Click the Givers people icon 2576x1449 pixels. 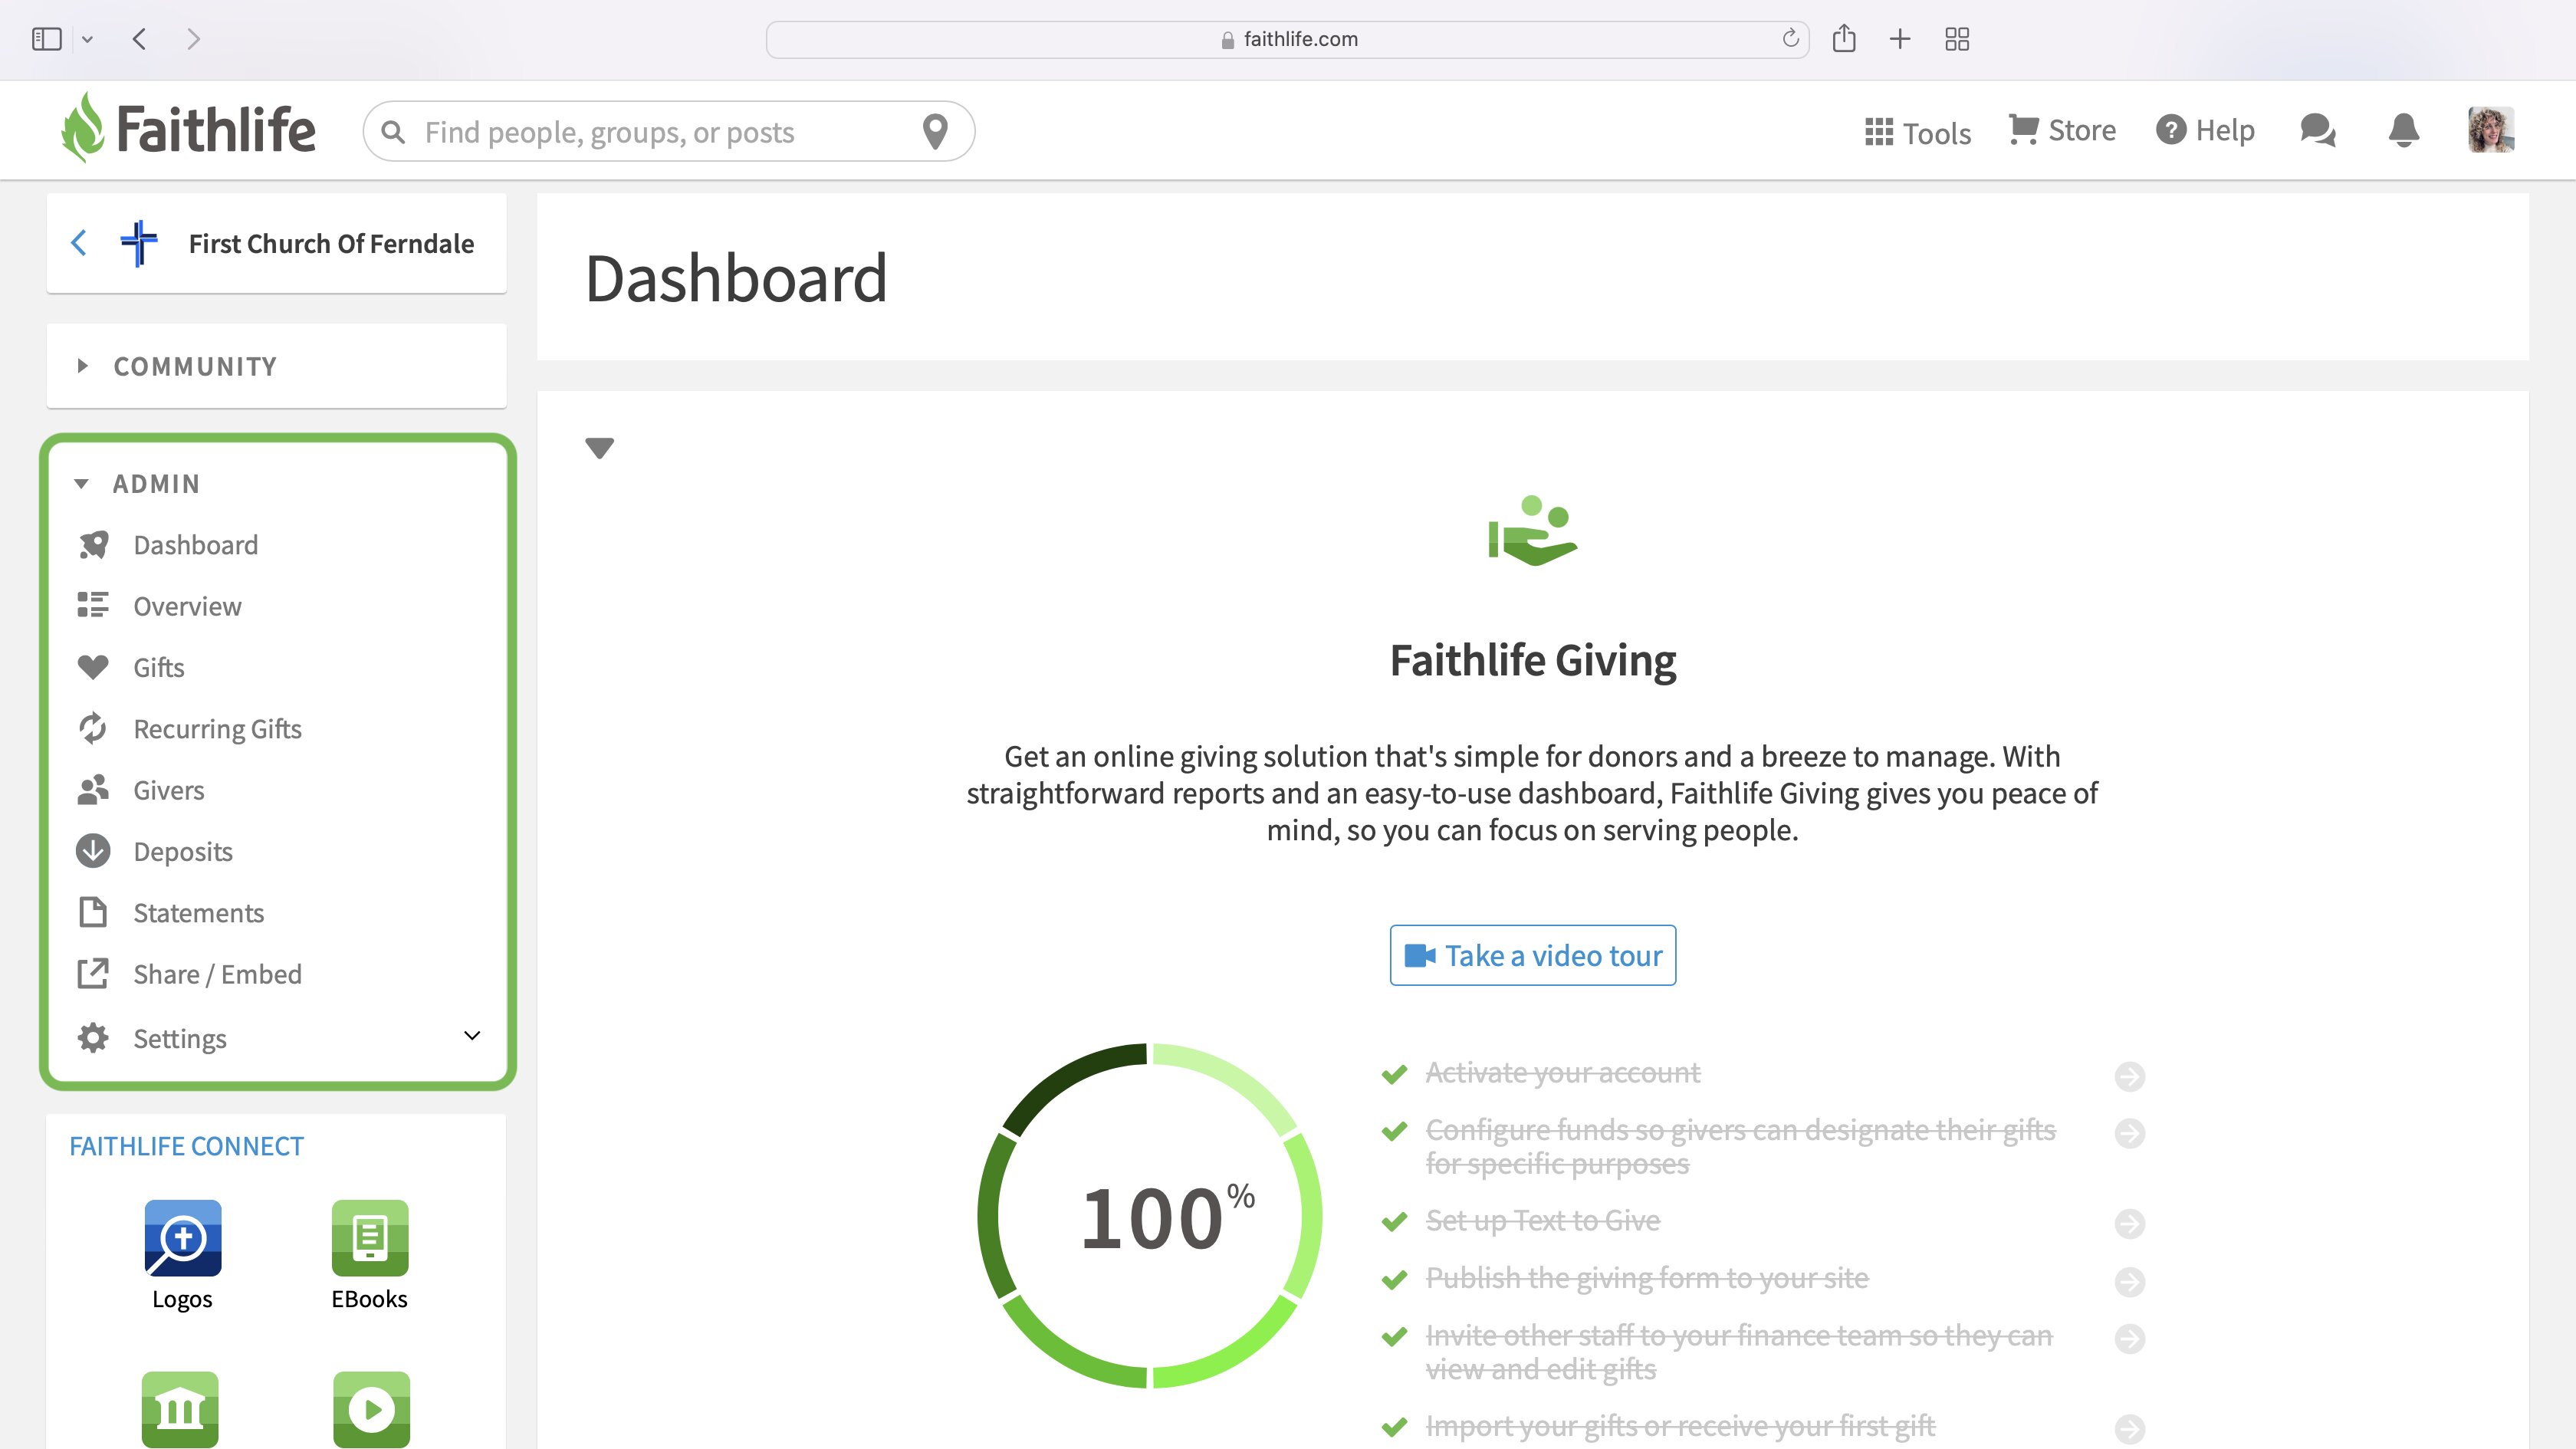tap(93, 790)
